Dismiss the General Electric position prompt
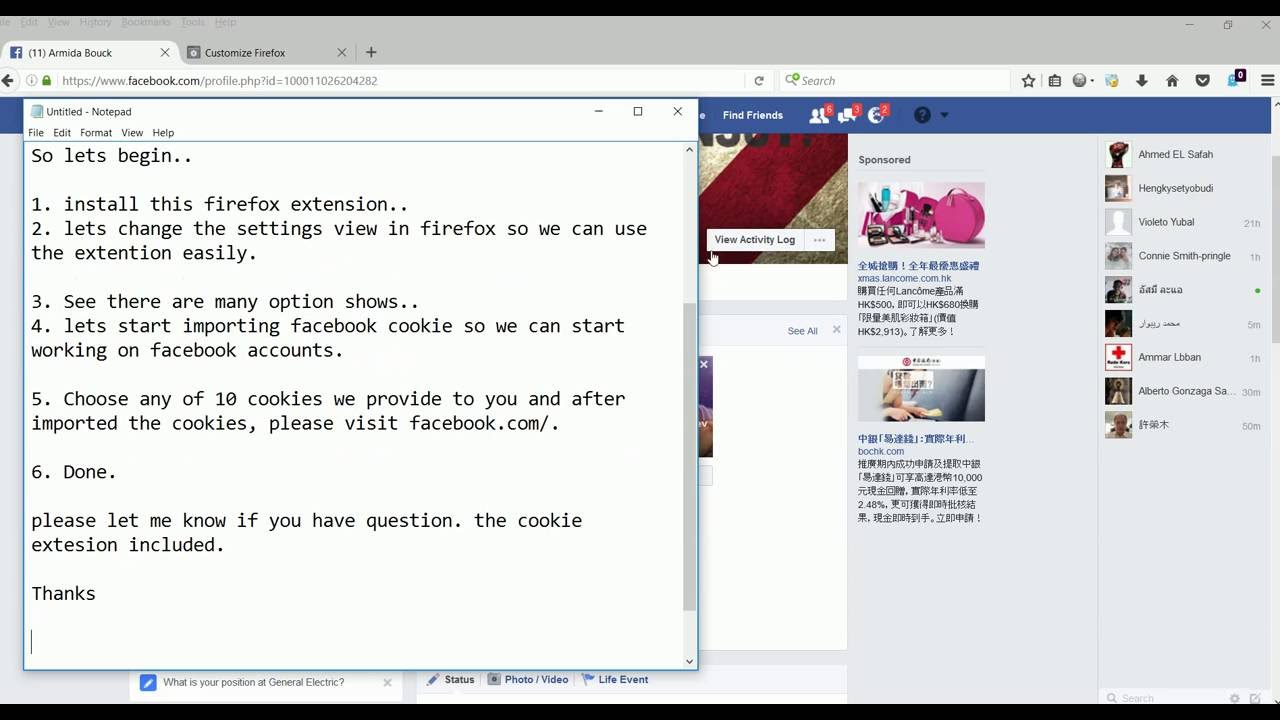Viewport: 1280px width, 720px height. [x=387, y=683]
